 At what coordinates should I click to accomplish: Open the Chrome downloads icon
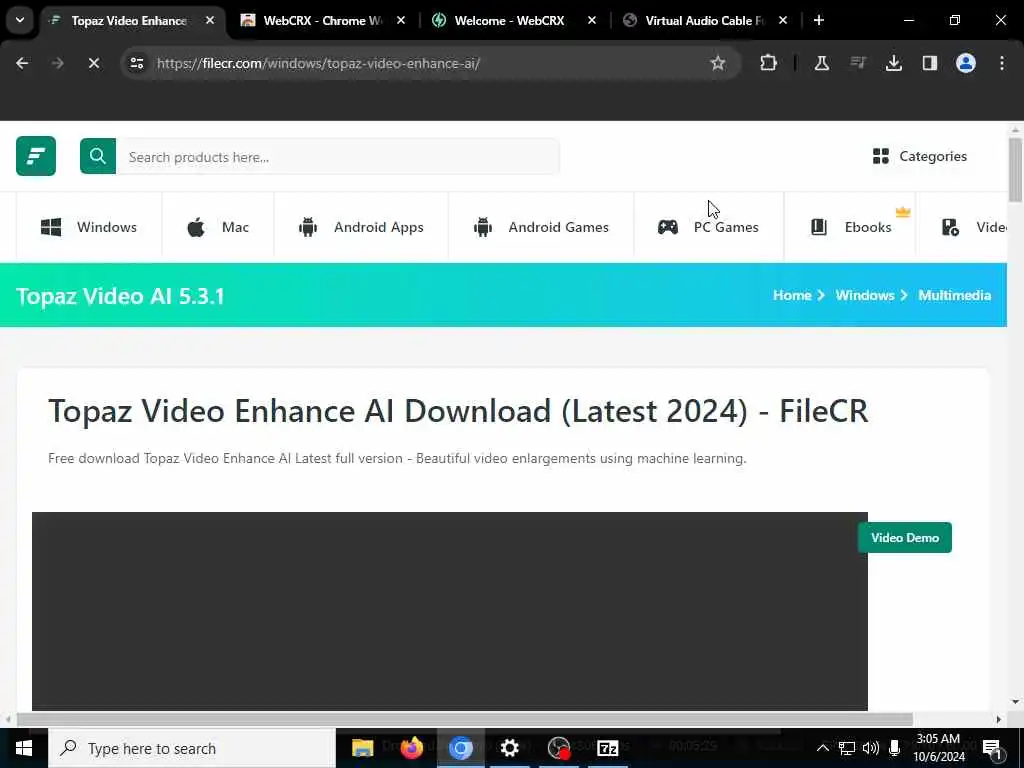point(894,63)
